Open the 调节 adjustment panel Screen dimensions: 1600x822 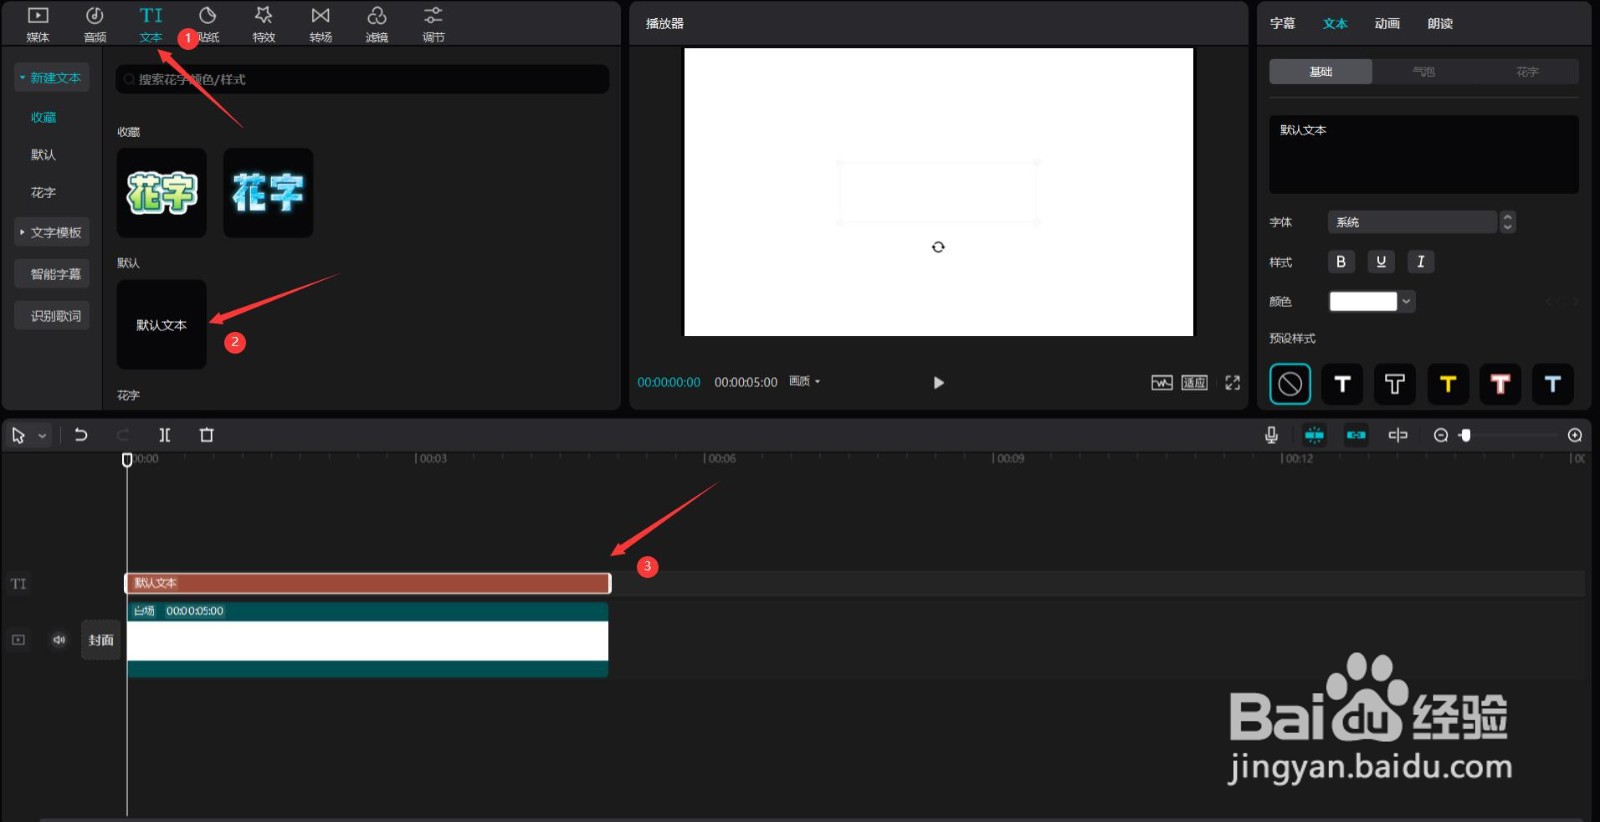click(433, 24)
